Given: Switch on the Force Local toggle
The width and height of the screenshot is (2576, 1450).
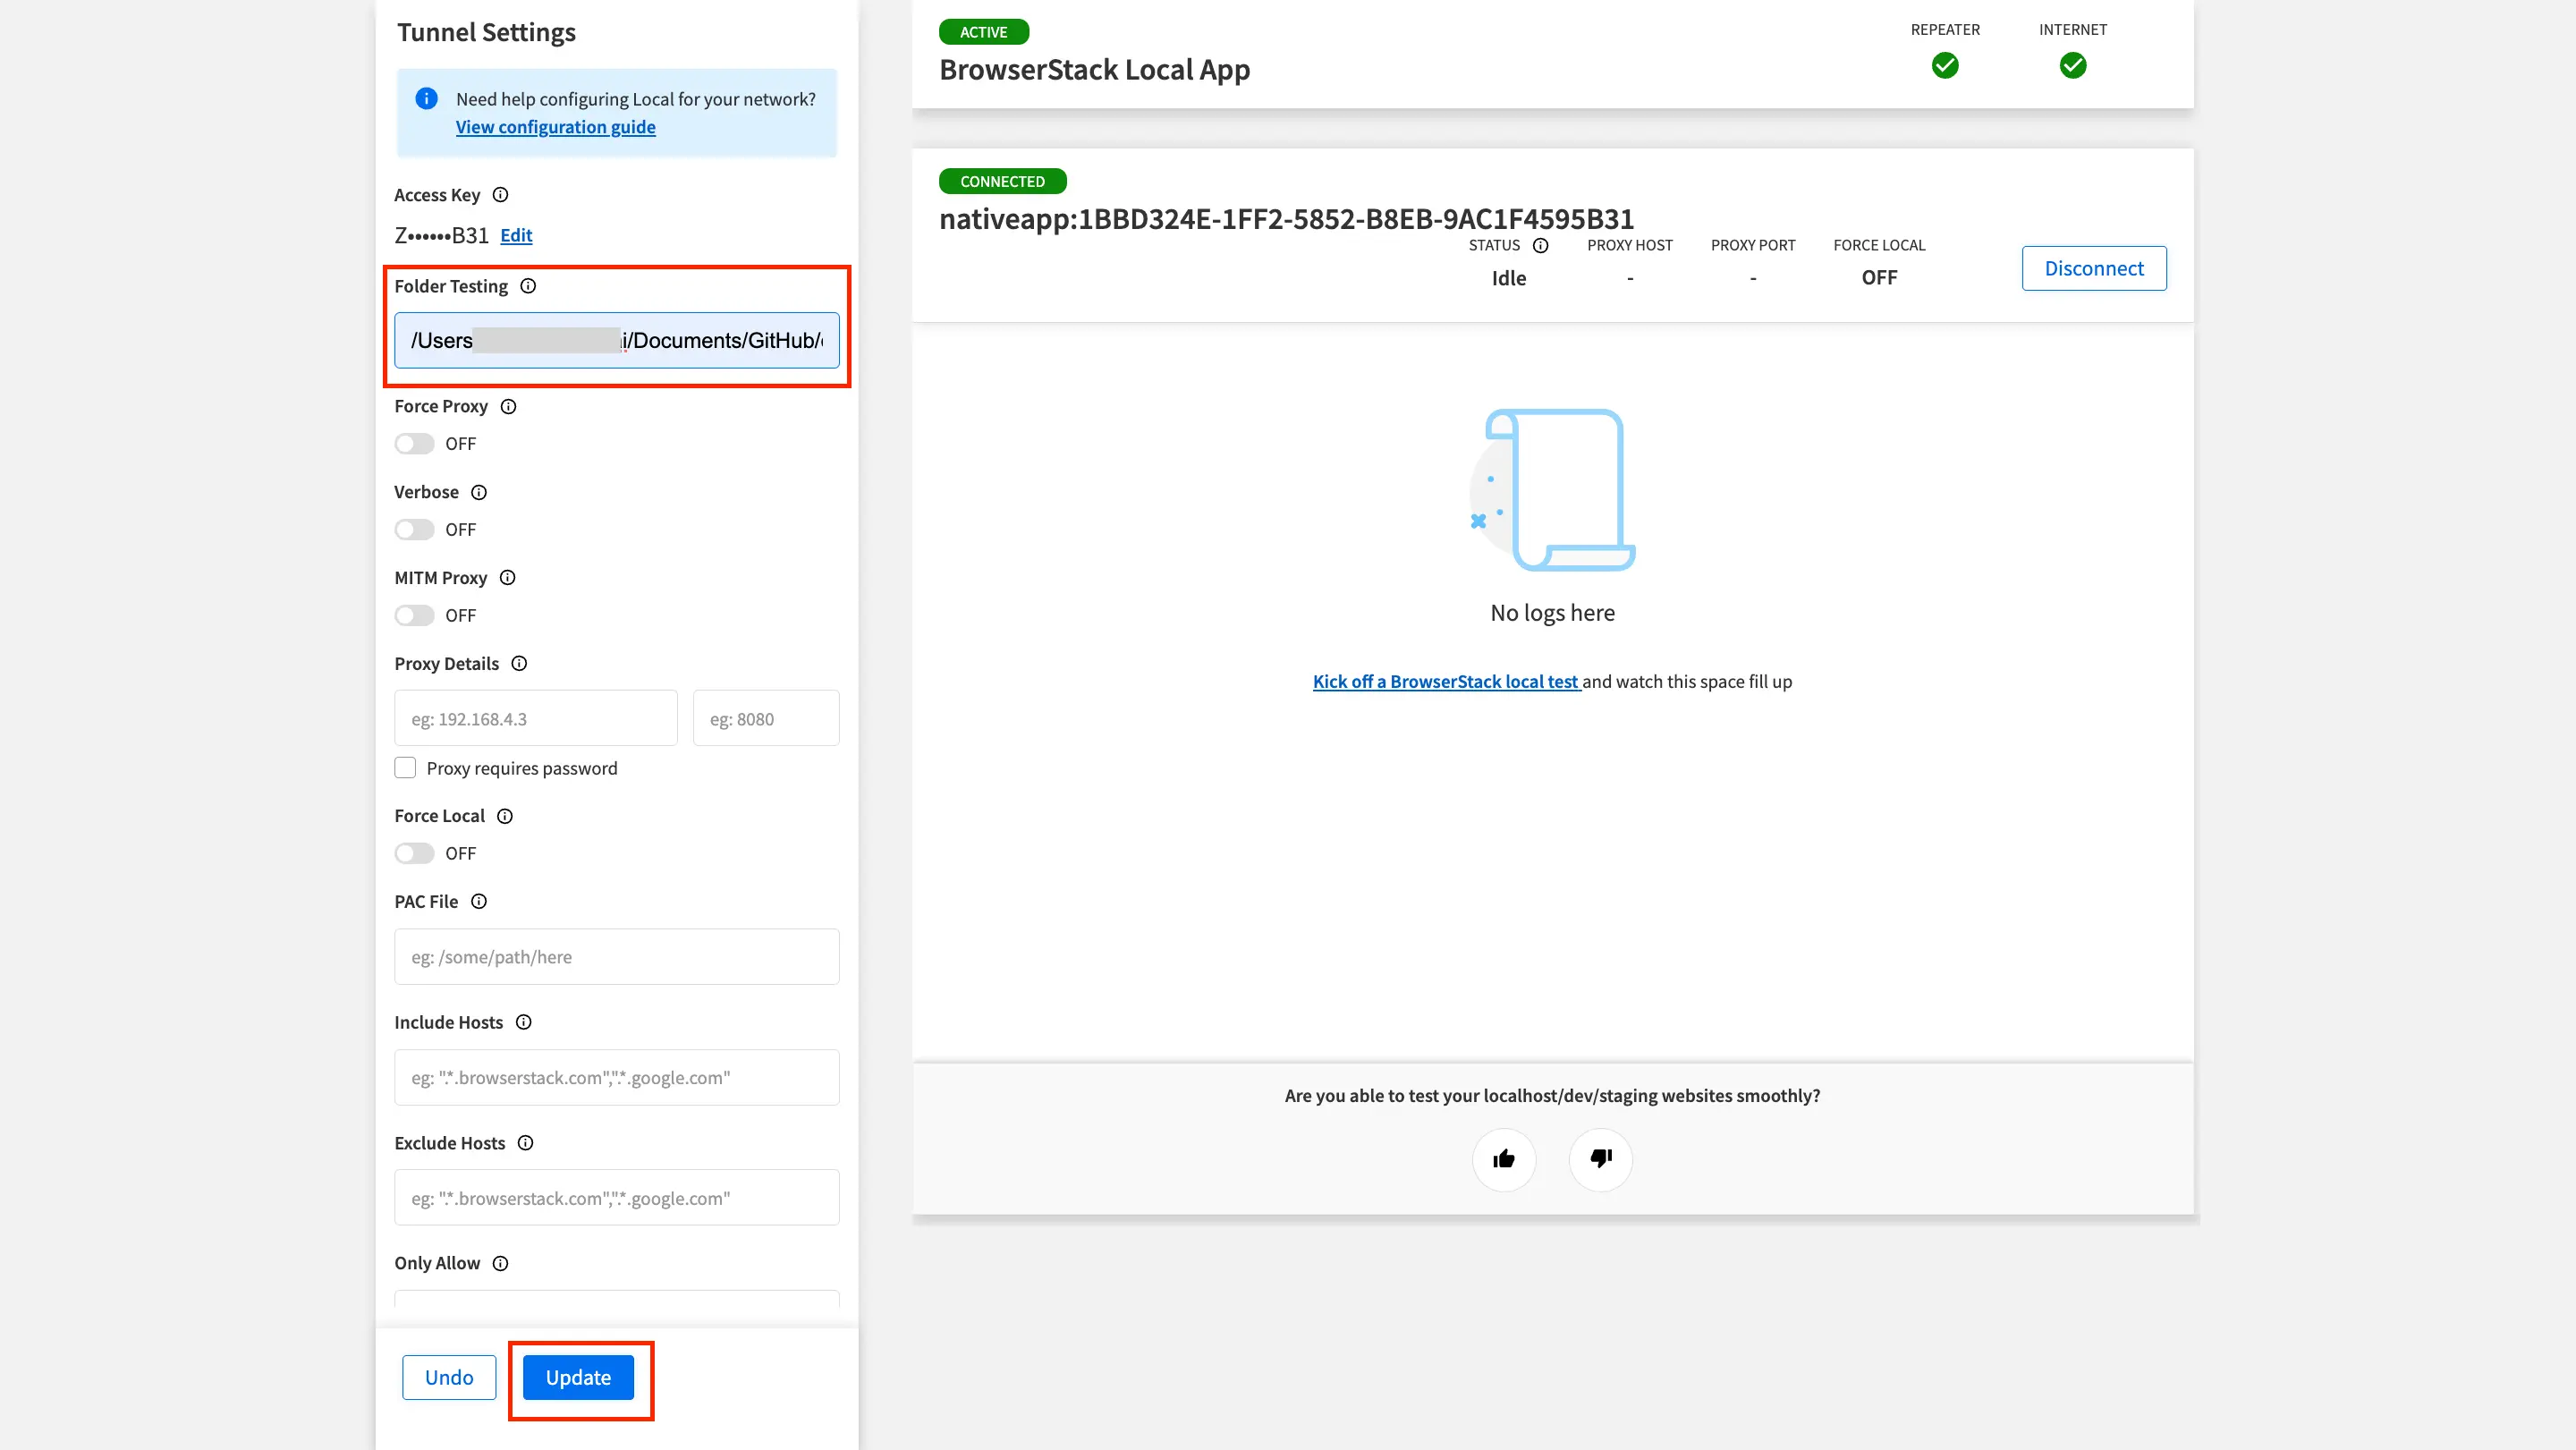Looking at the screenshot, I should point(414,853).
